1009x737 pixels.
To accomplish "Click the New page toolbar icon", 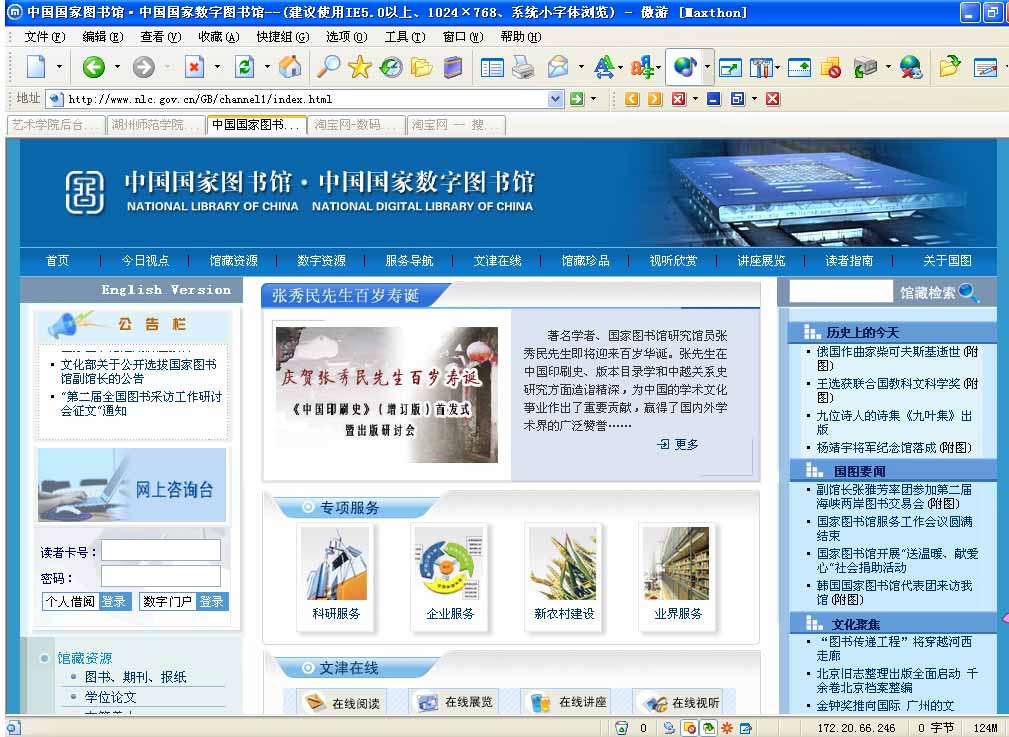I will click(x=36, y=66).
